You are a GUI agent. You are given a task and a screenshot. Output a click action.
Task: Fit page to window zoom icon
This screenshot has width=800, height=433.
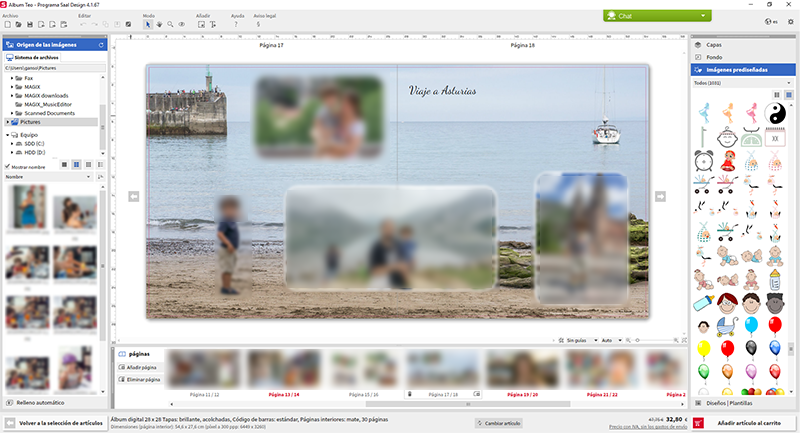click(x=684, y=340)
